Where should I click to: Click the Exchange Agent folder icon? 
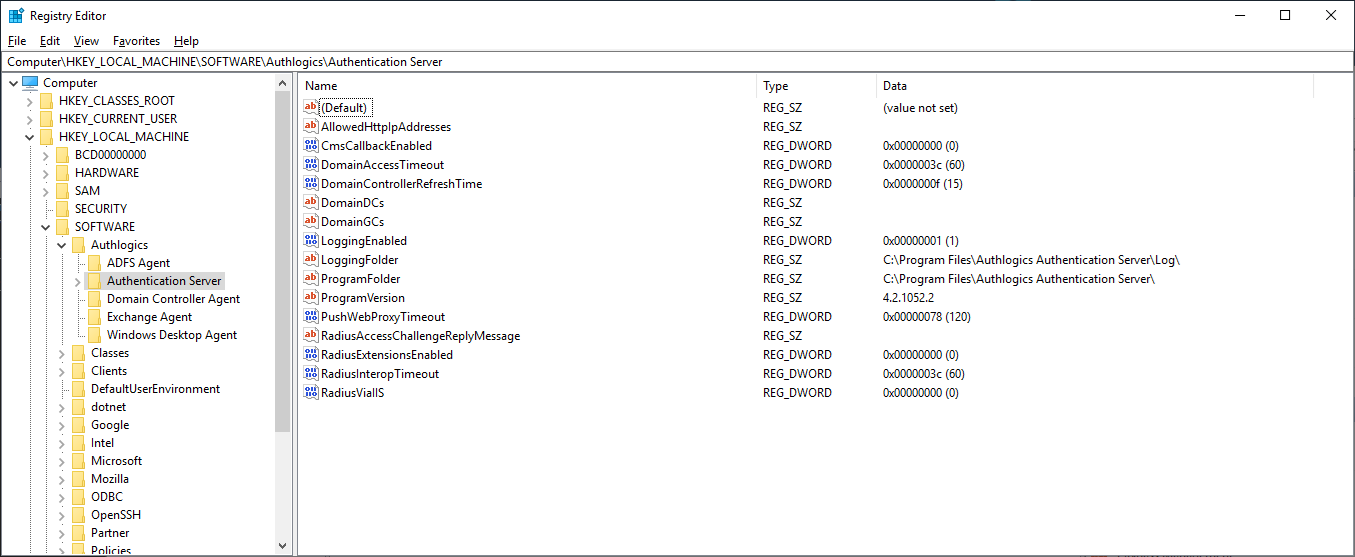(x=94, y=317)
